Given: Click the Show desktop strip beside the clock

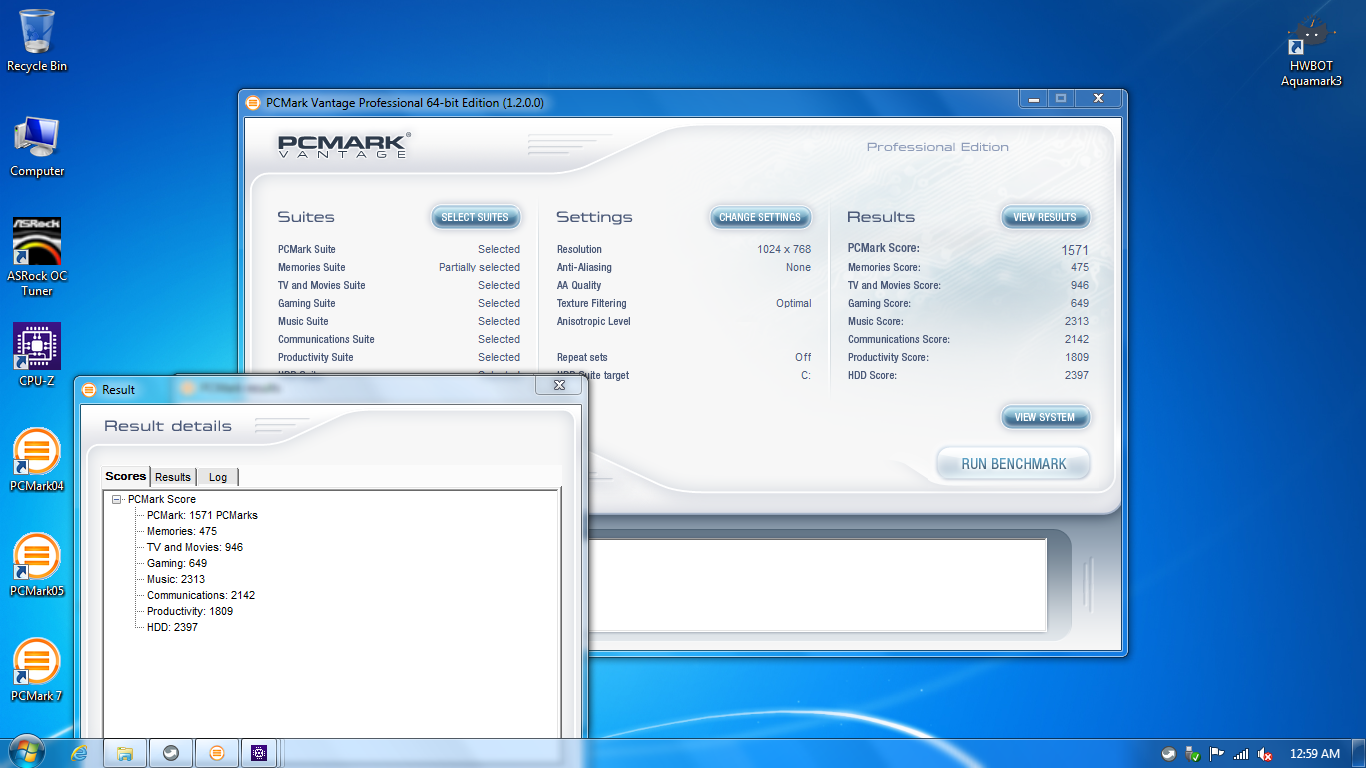Looking at the screenshot, I should point(1359,753).
